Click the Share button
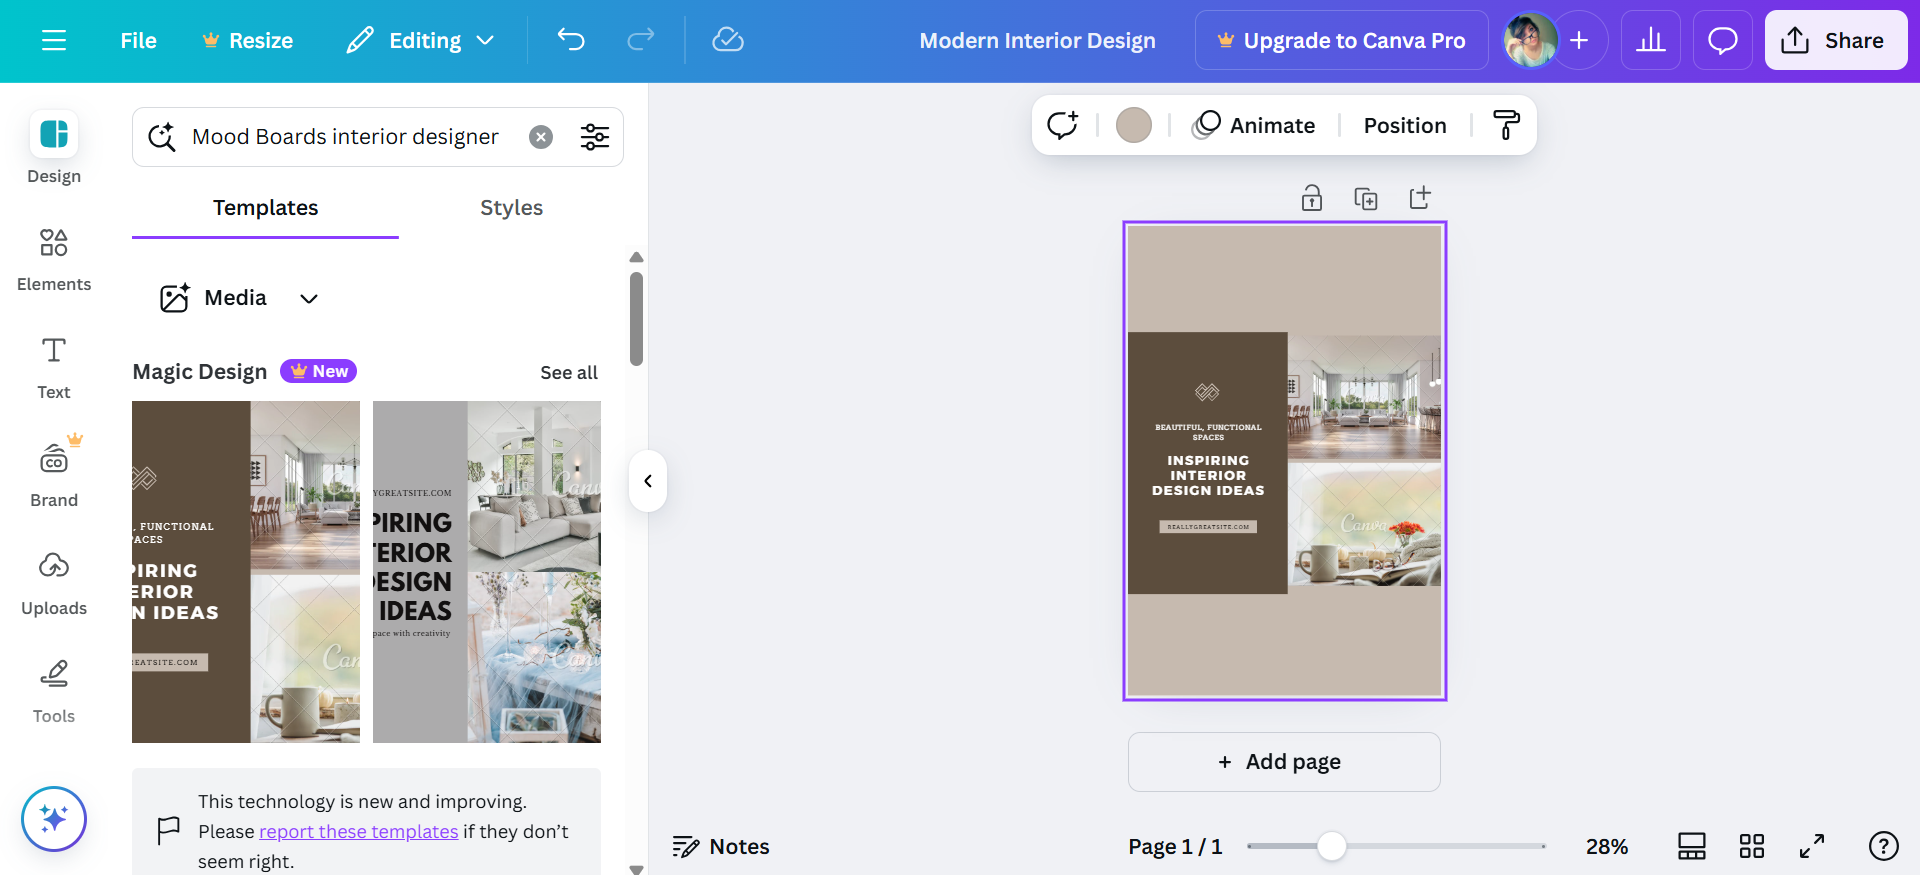 click(1836, 40)
